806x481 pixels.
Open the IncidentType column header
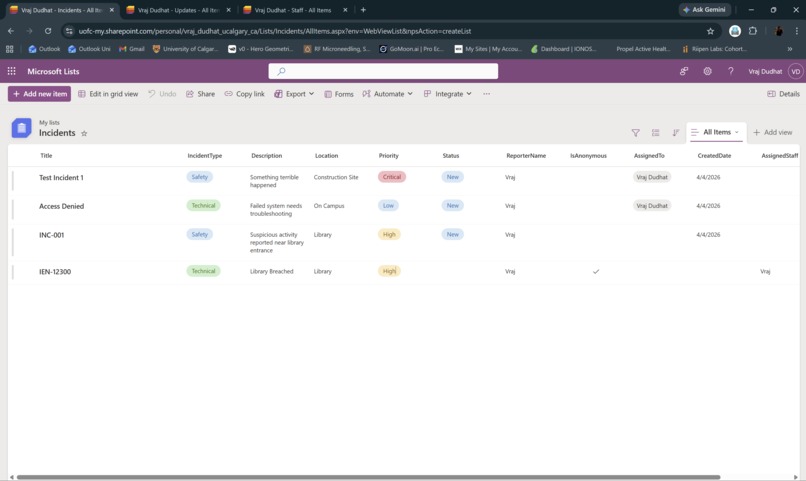205,156
